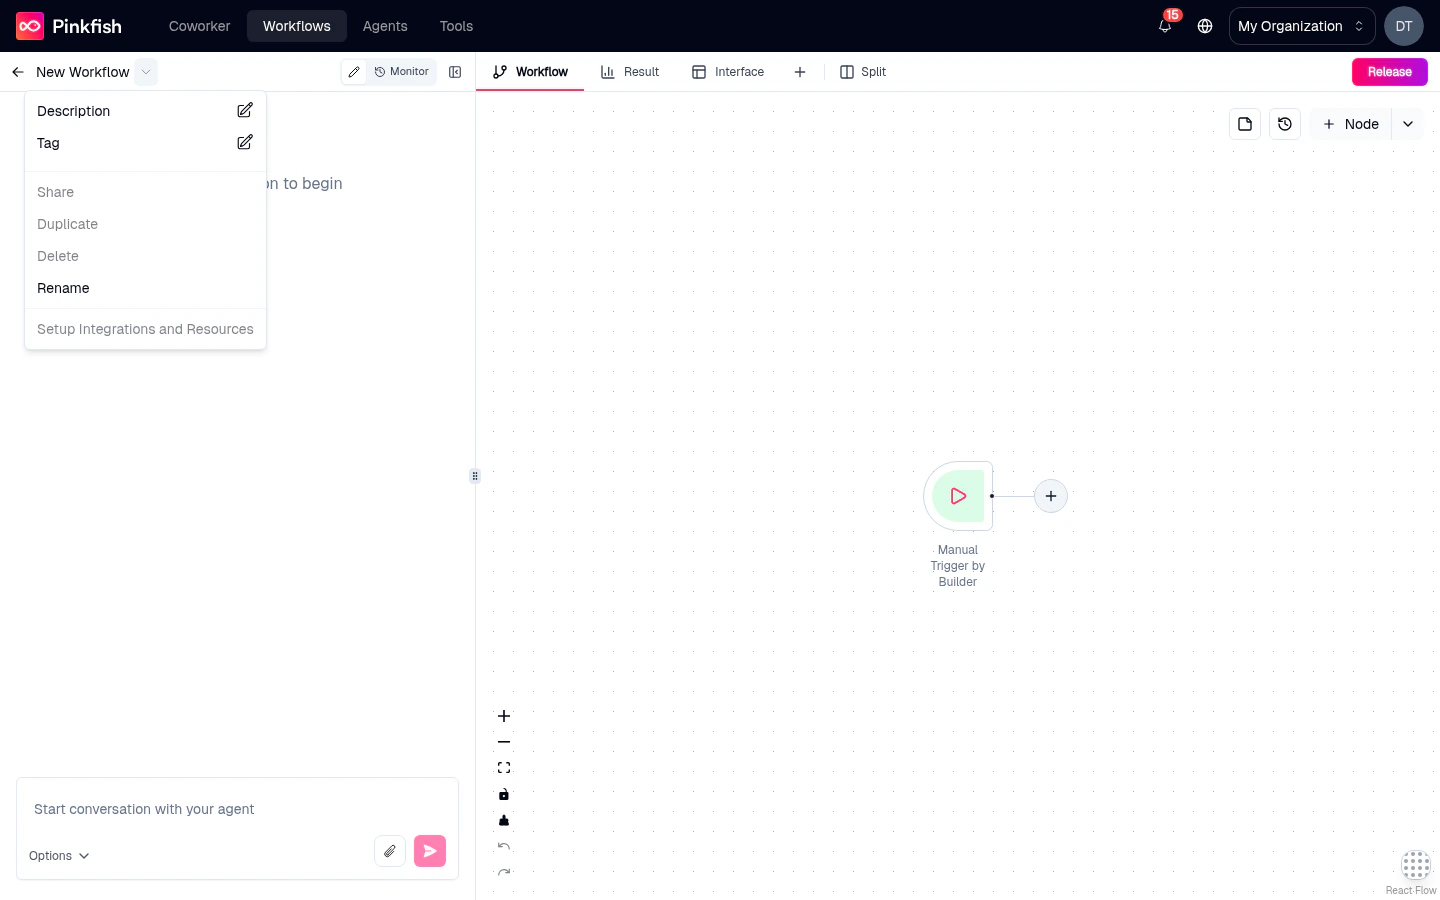The width and height of the screenshot is (1440, 900).
Task: Lock the canvas
Action: (504, 794)
